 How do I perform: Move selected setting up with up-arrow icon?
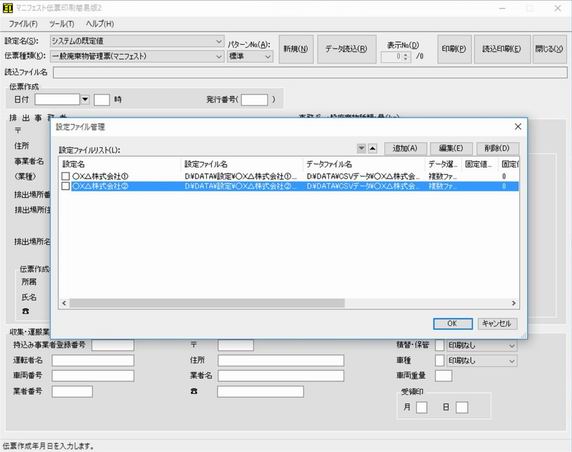[372, 148]
